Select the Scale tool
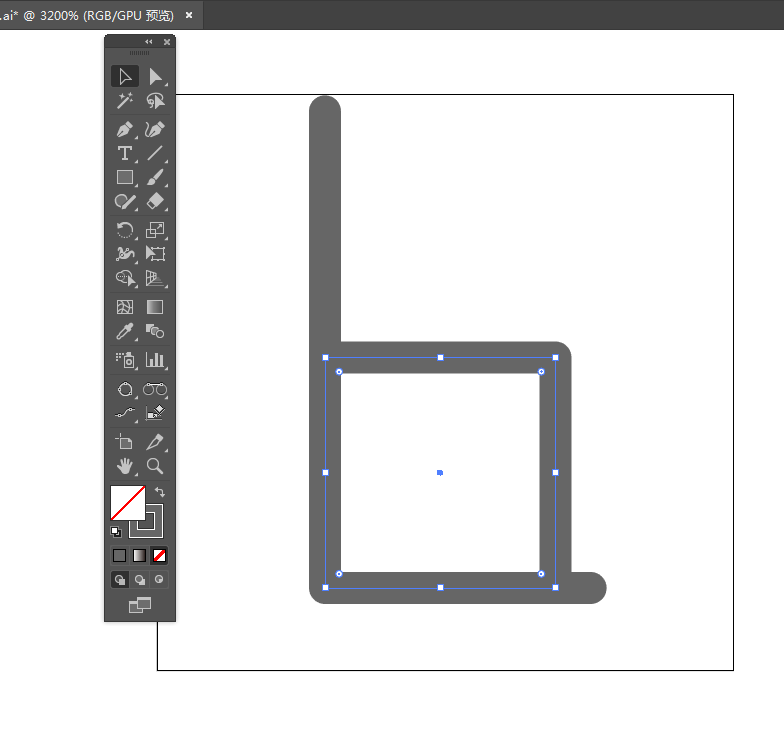The height and width of the screenshot is (749, 784). (155, 230)
